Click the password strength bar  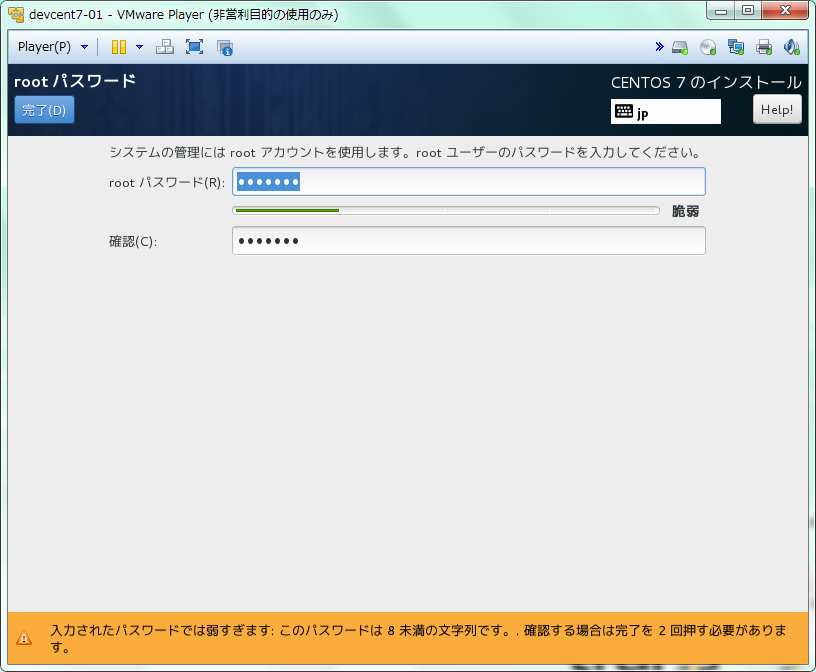click(445, 211)
